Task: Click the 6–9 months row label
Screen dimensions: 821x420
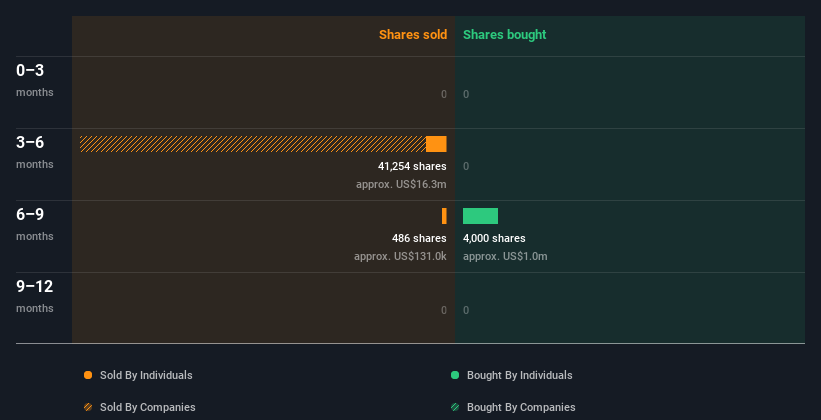Action: coord(35,225)
